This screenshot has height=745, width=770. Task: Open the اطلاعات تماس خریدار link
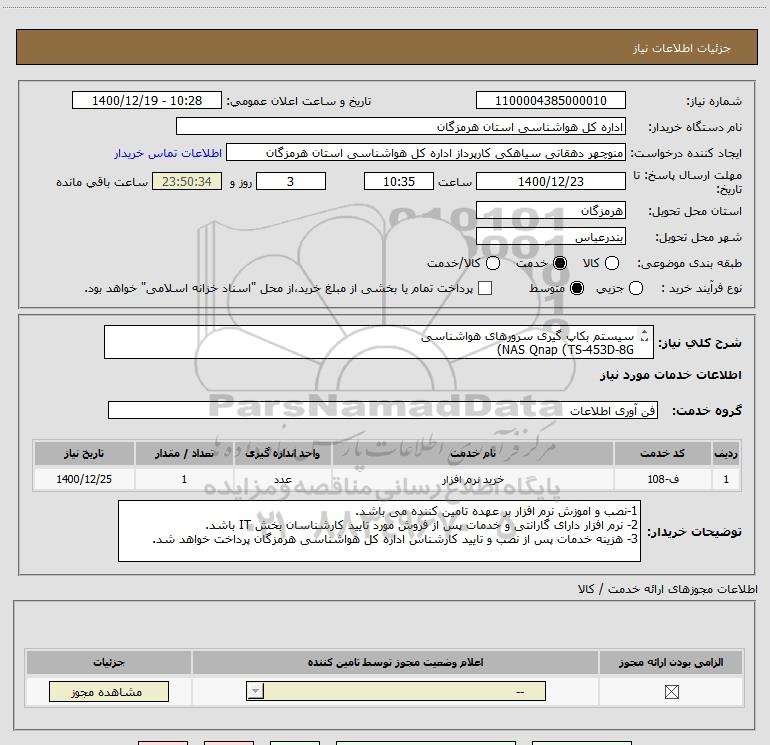[x=168, y=153]
